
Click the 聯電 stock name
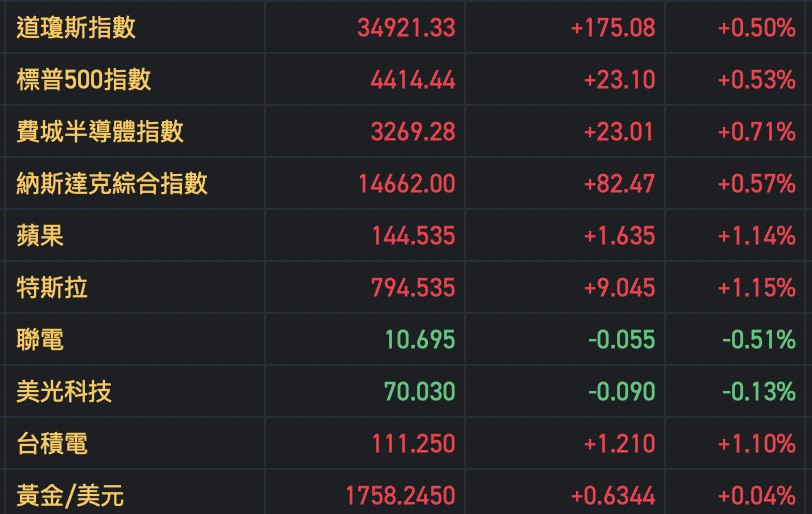[x=40, y=340]
